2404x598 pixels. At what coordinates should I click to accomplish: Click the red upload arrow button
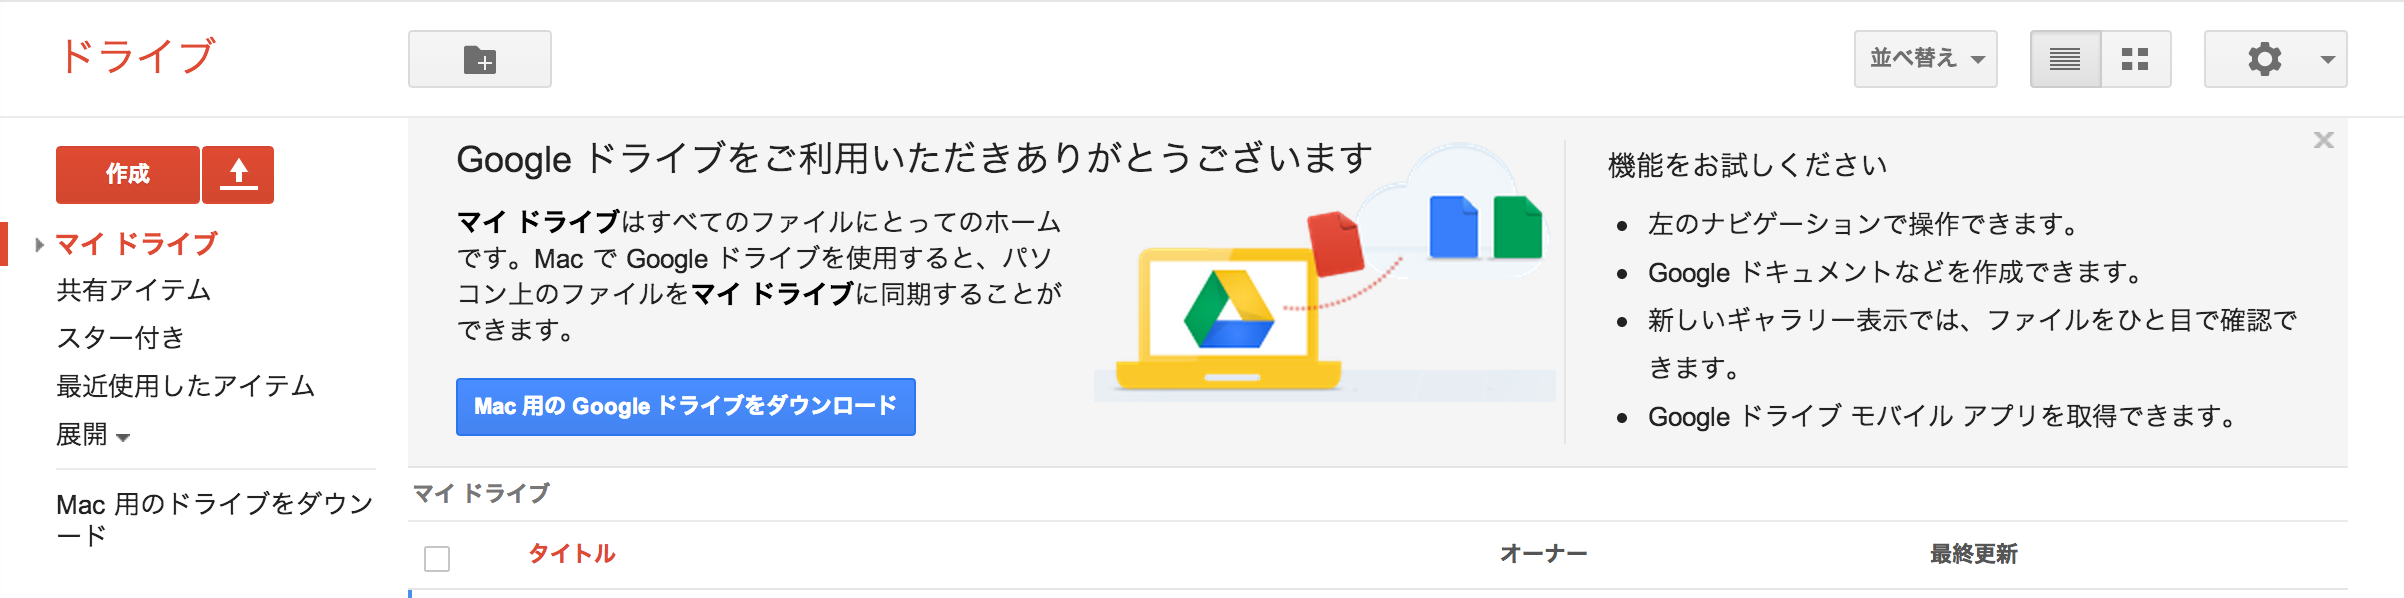pyautogui.click(x=238, y=175)
